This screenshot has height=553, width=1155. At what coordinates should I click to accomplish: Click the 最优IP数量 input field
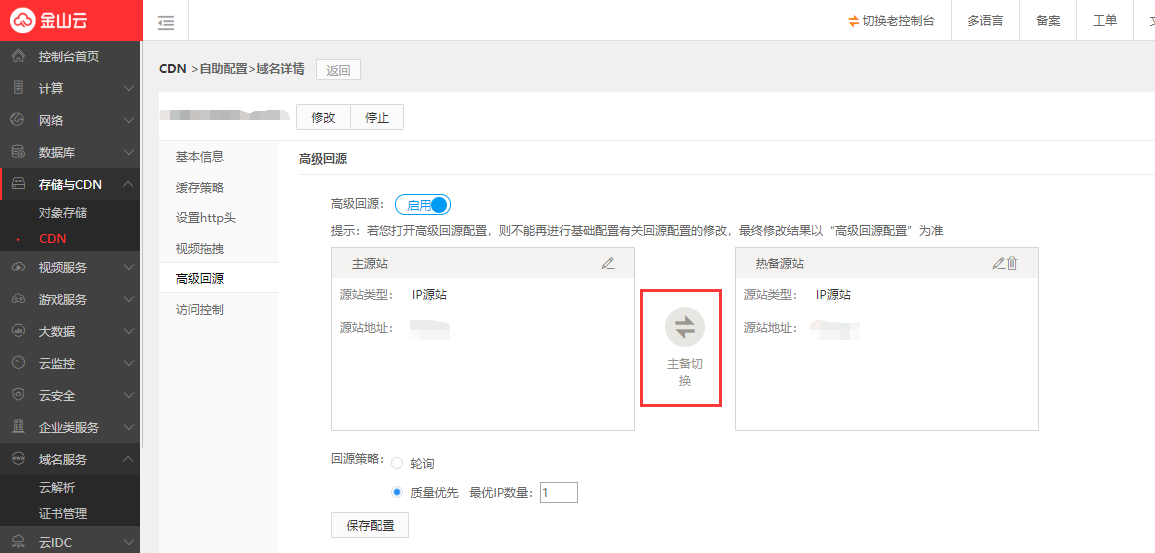coord(559,493)
